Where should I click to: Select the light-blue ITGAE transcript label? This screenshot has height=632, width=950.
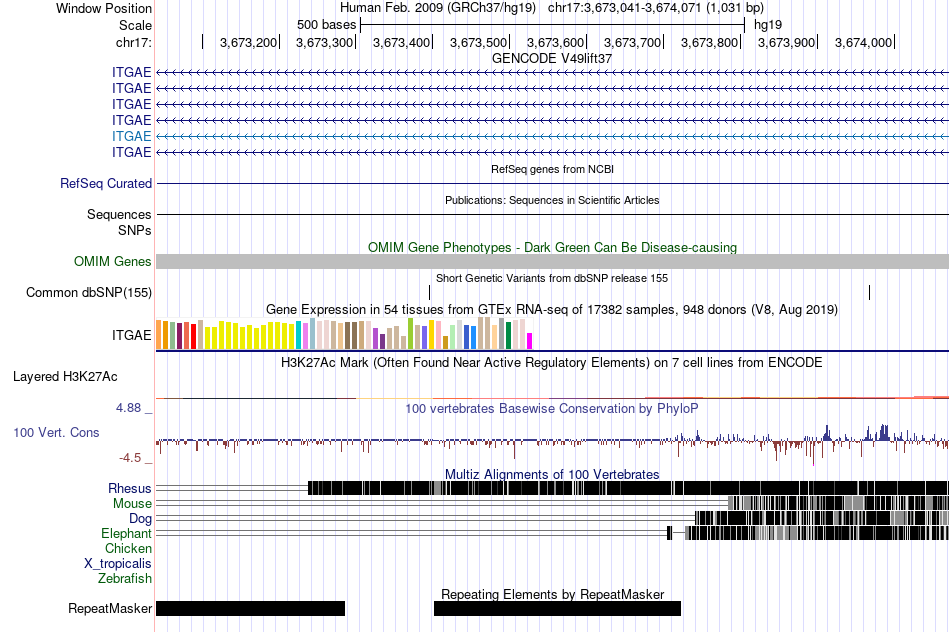(x=131, y=136)
